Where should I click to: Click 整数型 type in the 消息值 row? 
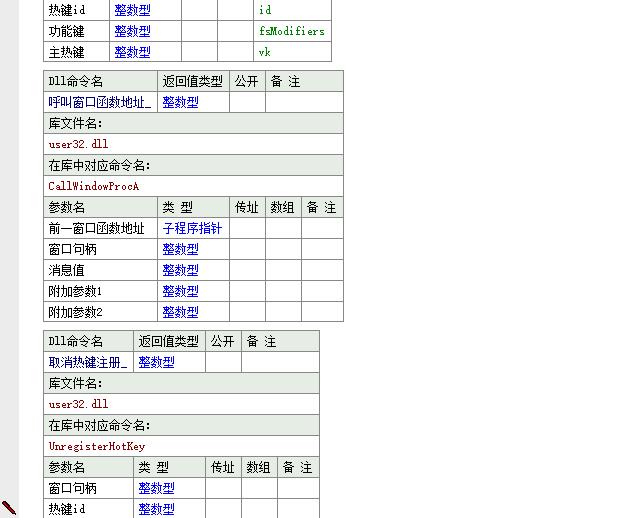180,270
